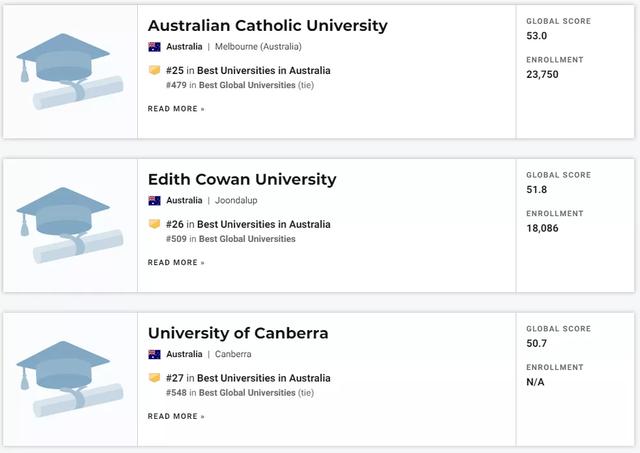Expand Read More for Edith Cowan University
This screenshot has height=453, width=640.
[176, 263]
